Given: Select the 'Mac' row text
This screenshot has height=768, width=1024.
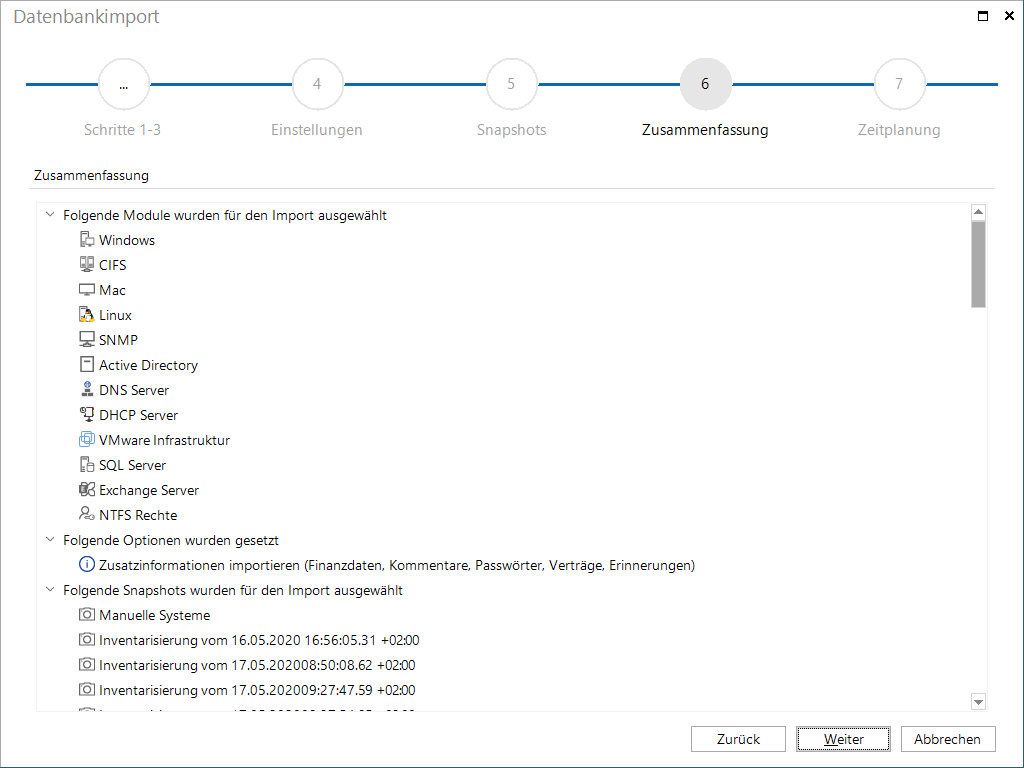Looking at the screenshot, I should [112, 290].
